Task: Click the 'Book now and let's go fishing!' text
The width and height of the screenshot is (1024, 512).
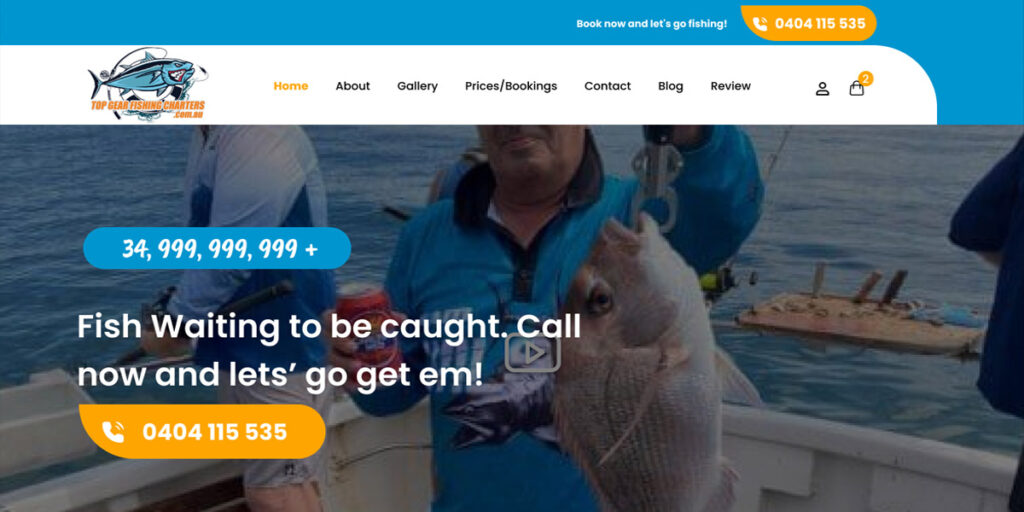Action: point(651,24)
